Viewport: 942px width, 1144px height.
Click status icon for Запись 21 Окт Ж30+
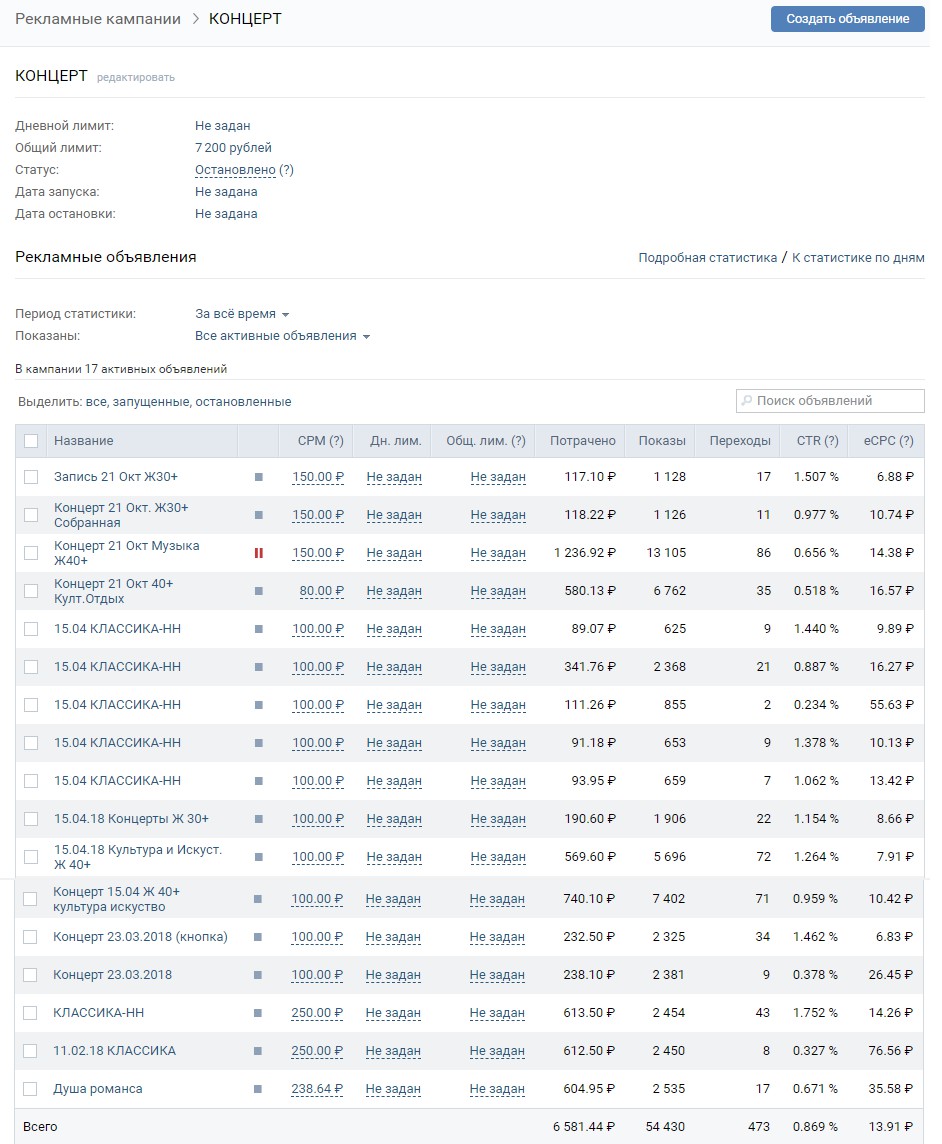click(x=259, y=477)
